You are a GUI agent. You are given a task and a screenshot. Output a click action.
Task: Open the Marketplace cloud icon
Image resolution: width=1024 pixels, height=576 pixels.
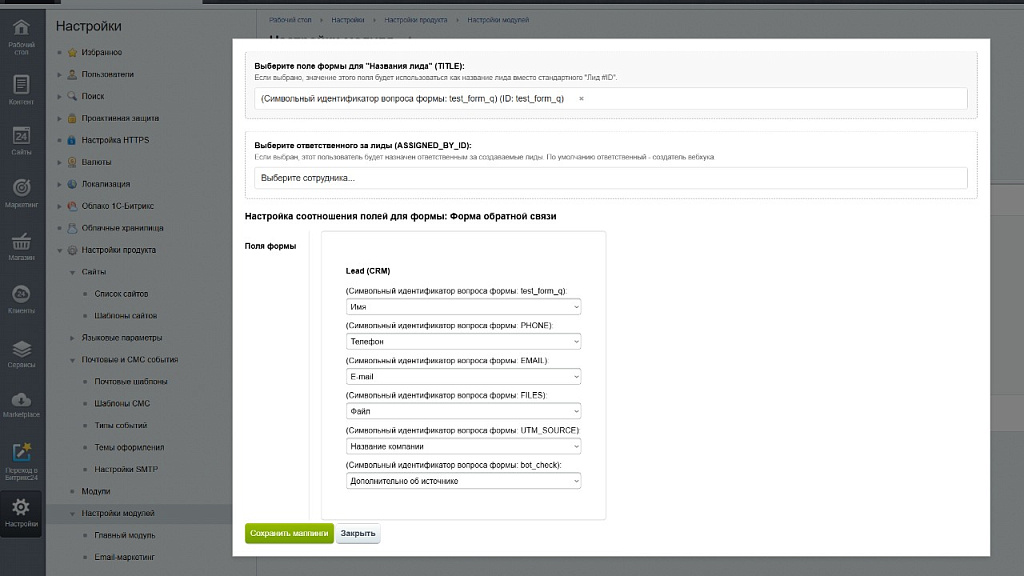(x=21, y=400)
